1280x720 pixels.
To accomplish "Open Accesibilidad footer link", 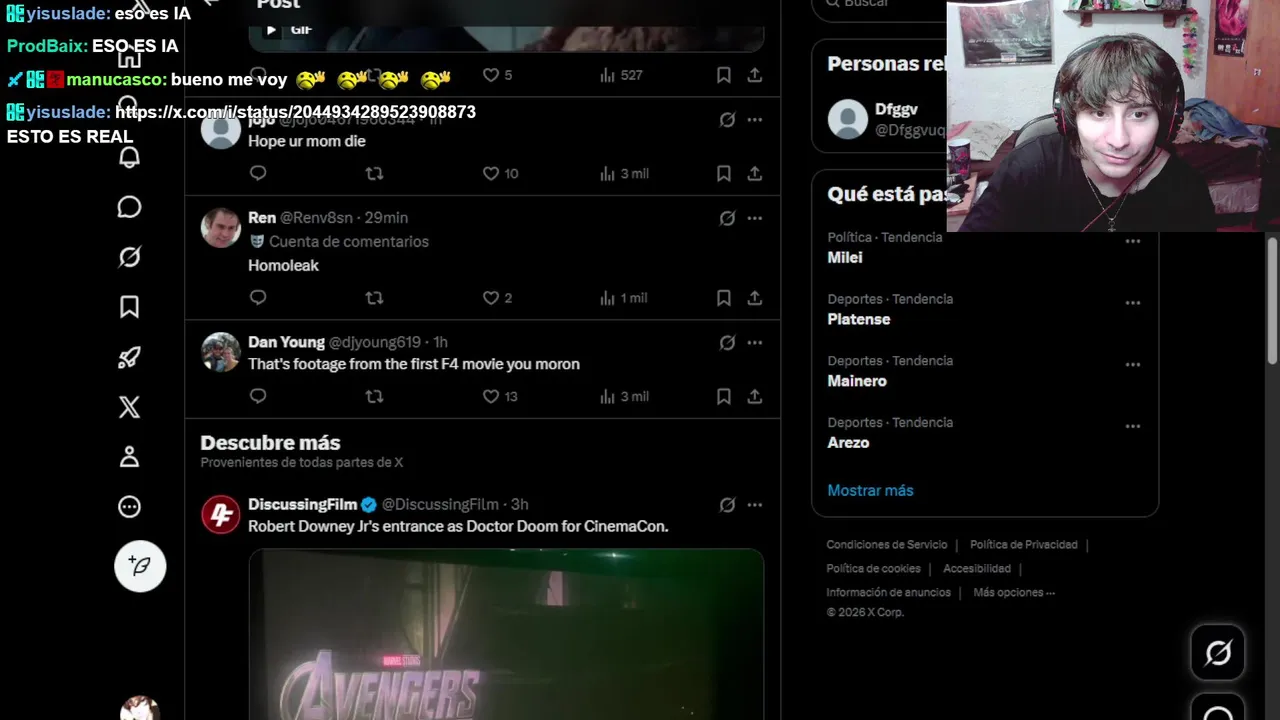I will (x=977, y=569).
